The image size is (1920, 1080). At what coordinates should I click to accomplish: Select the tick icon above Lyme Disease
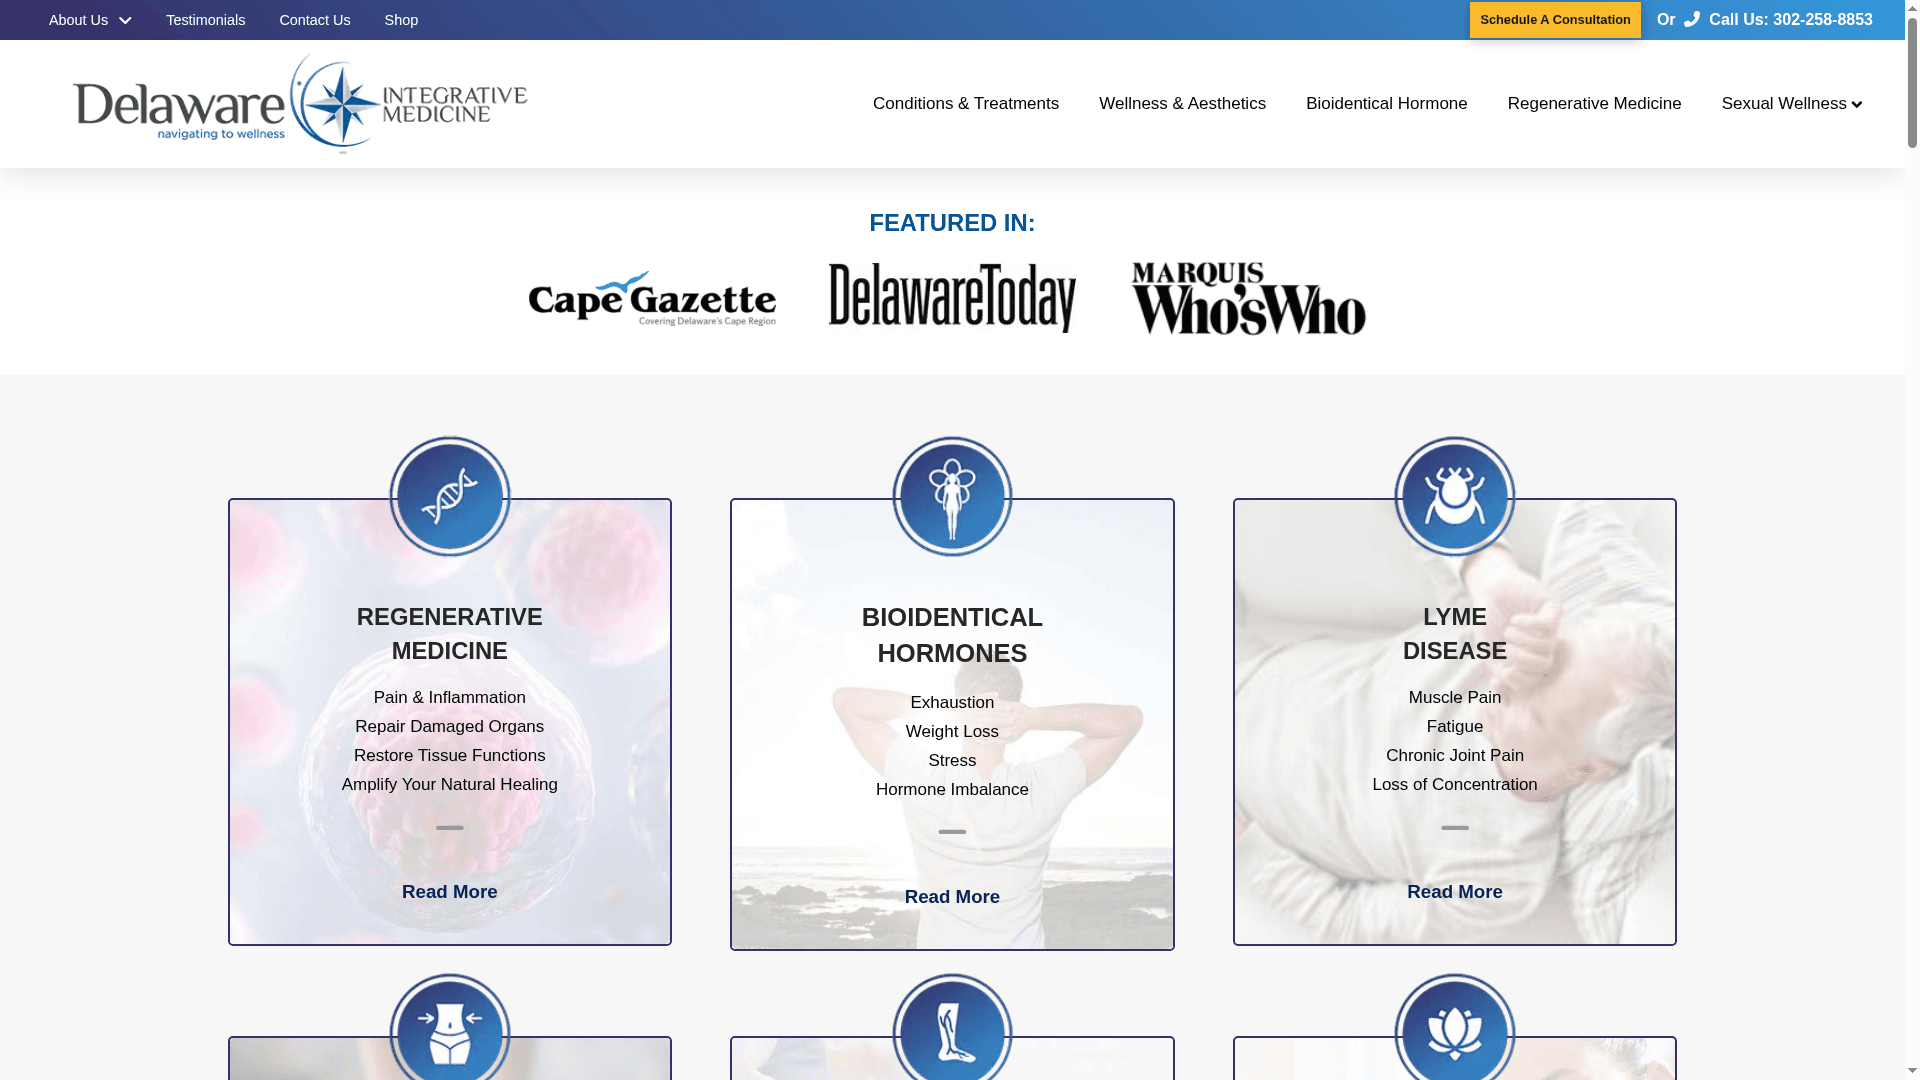point(1455,496)
